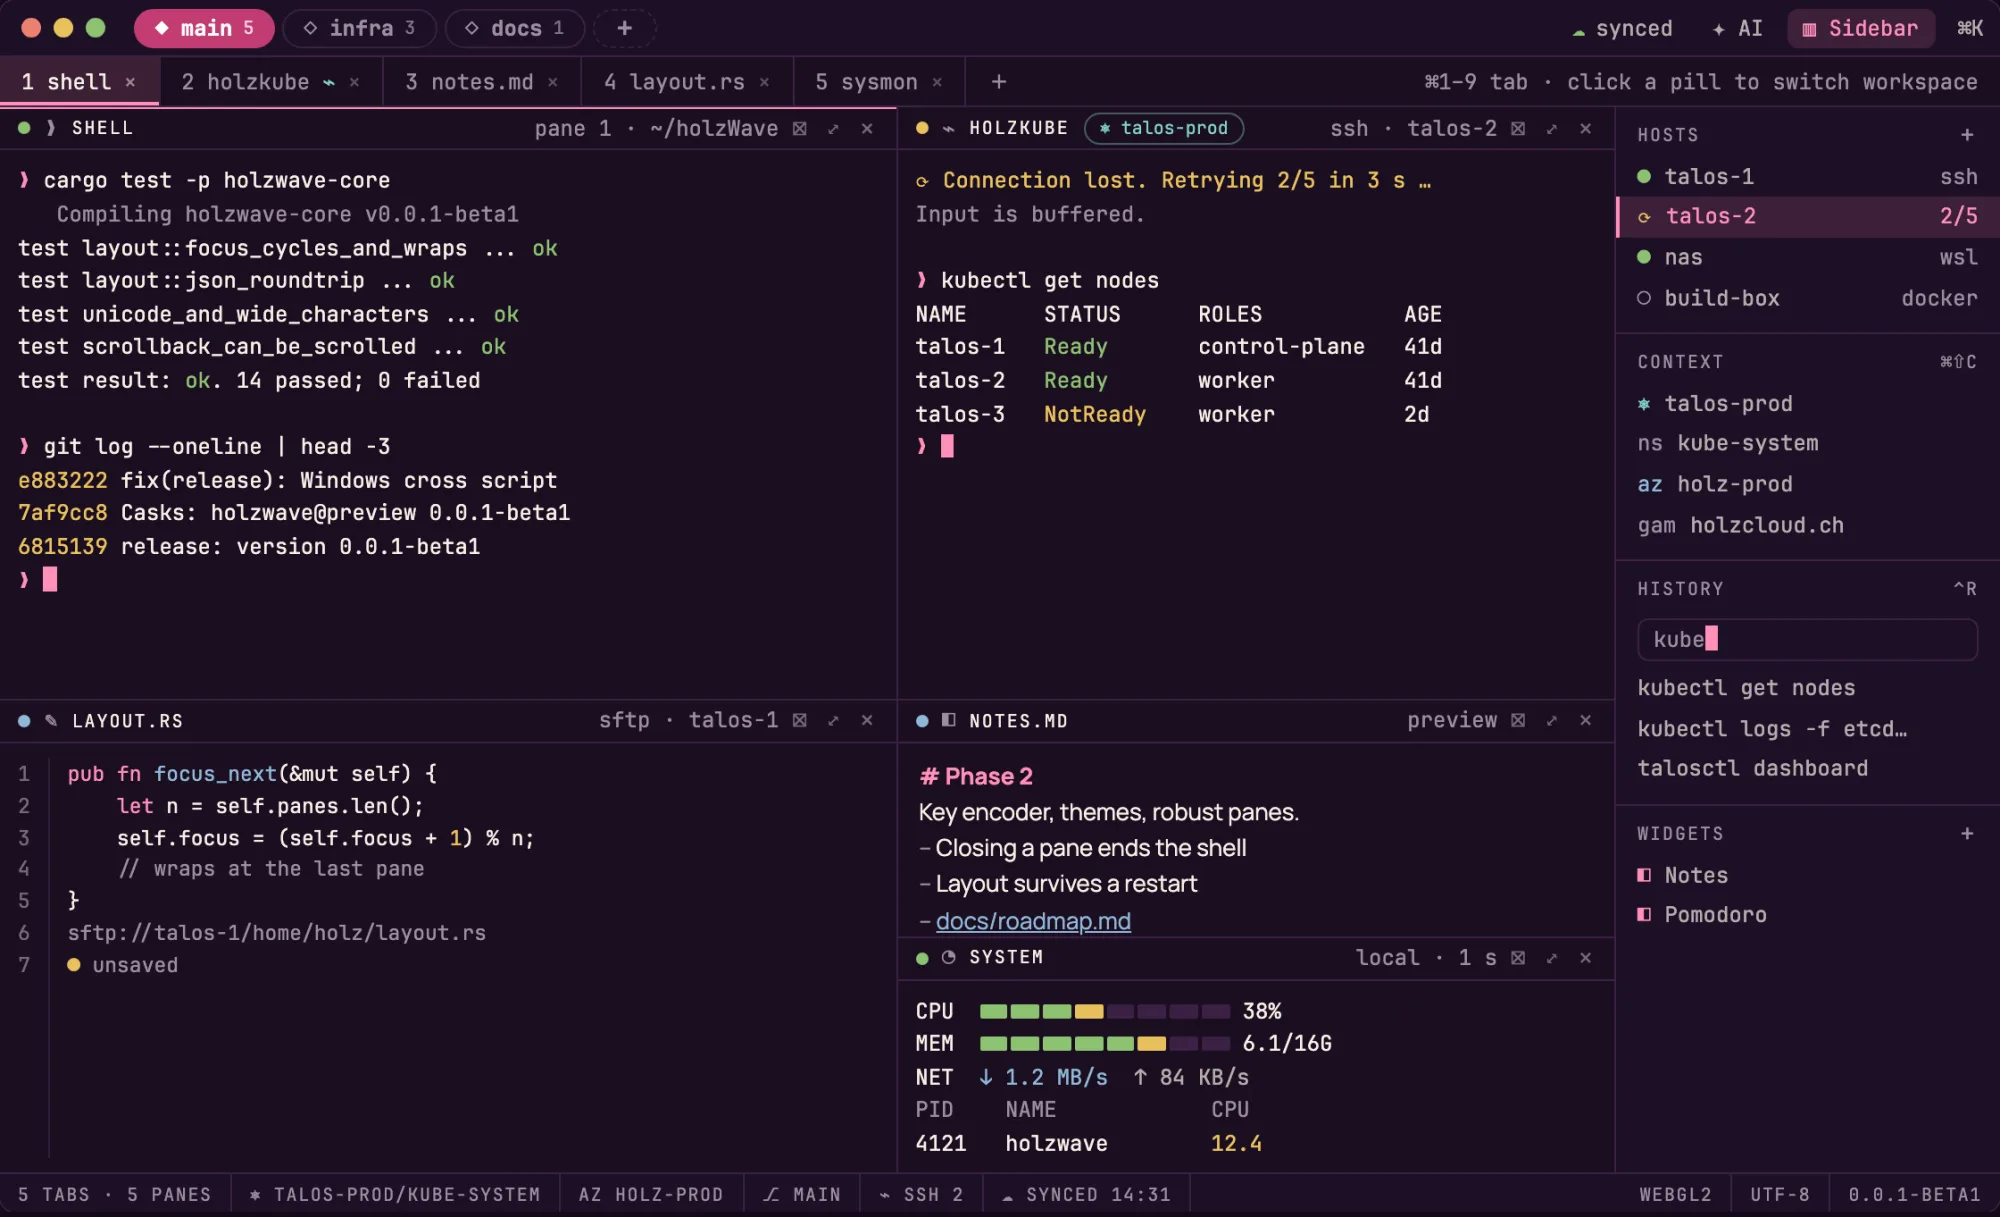The width and height of the screenshot is (2000, 1217).
Task: Switch to the infra workspace pill
Action: tap(359, 28)
